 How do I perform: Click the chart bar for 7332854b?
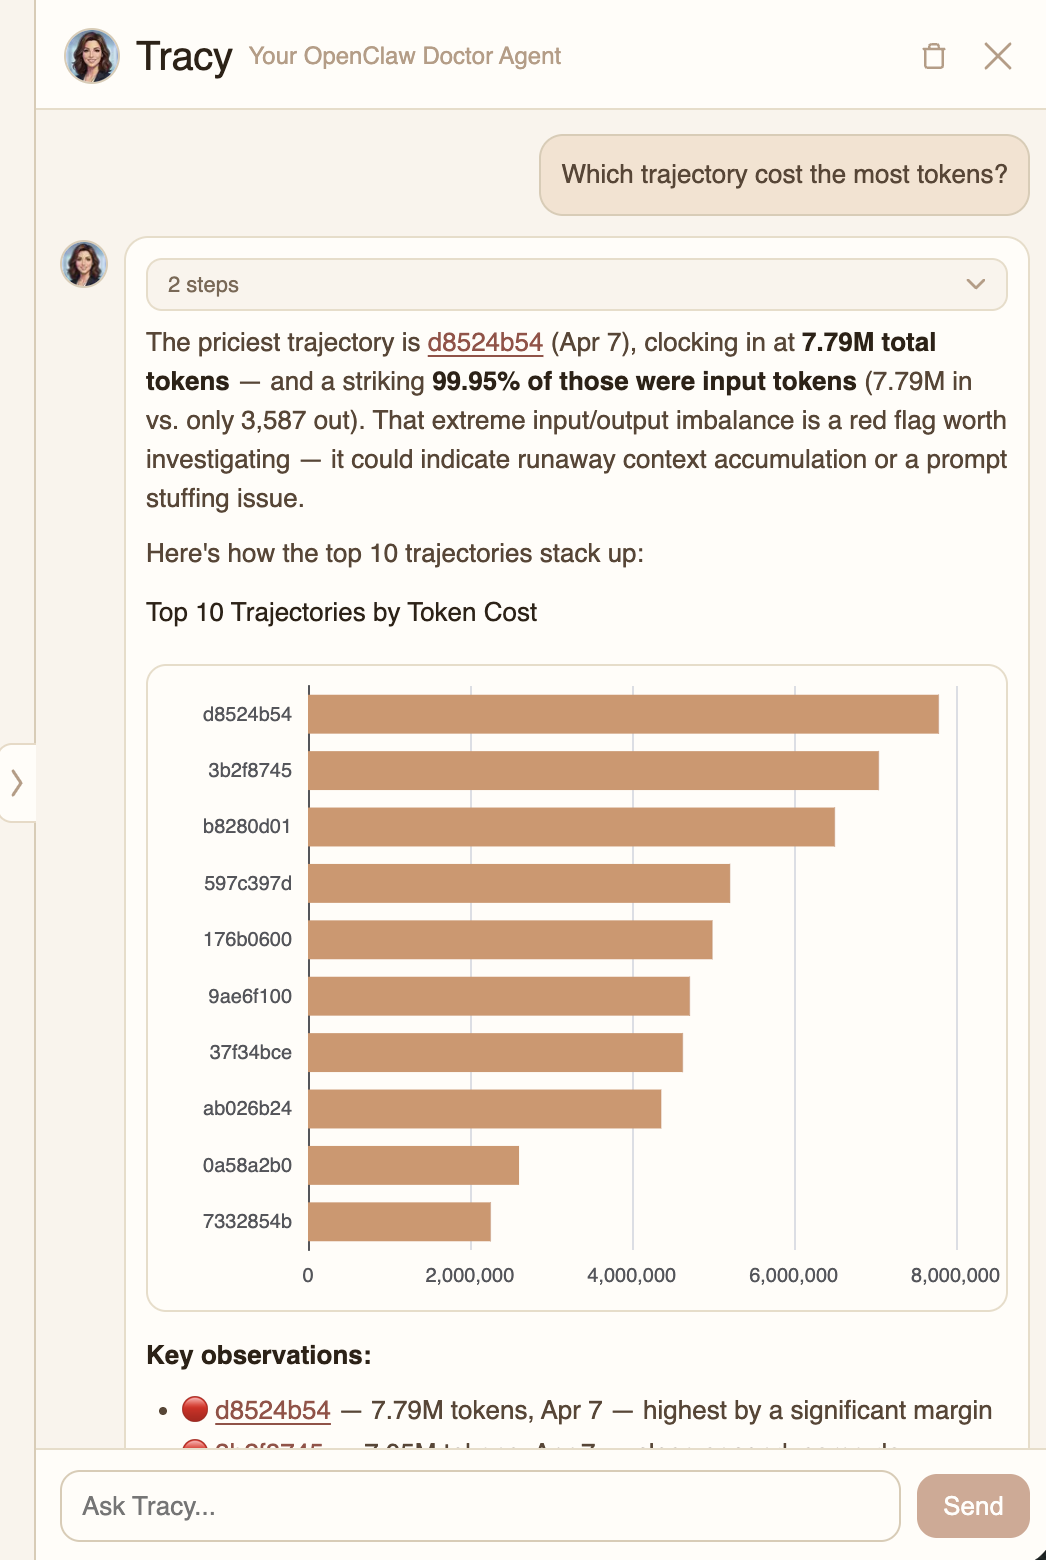pos(400,1220)
